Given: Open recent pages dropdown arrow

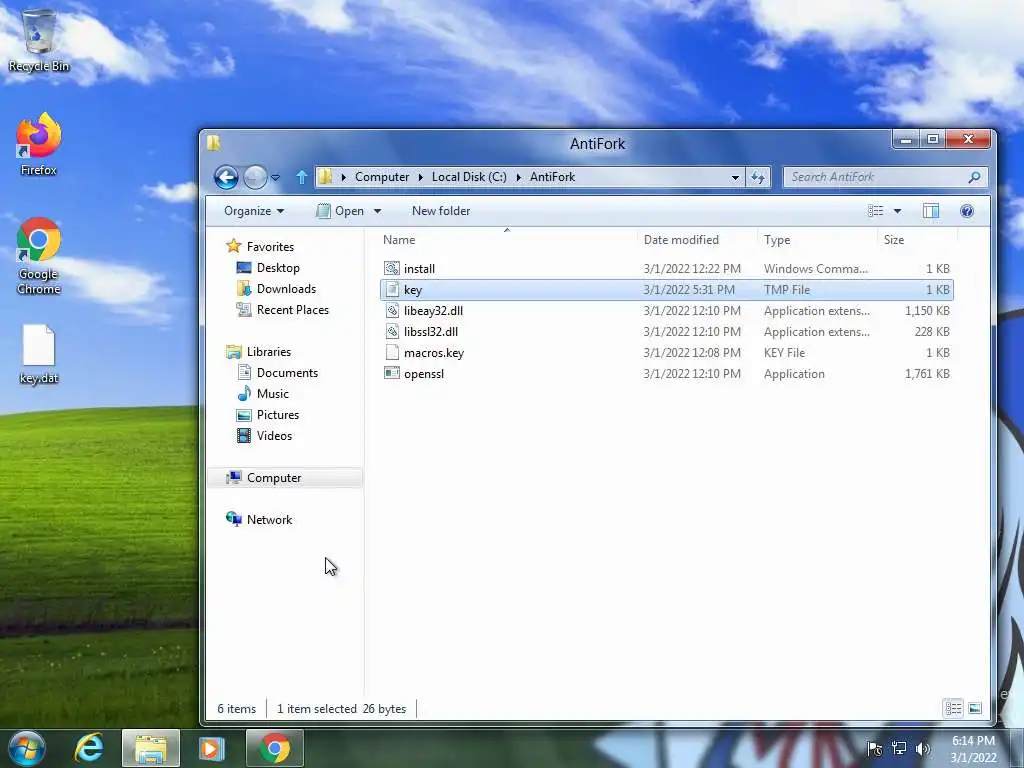Looking at the screenshot, I should 276,178.
